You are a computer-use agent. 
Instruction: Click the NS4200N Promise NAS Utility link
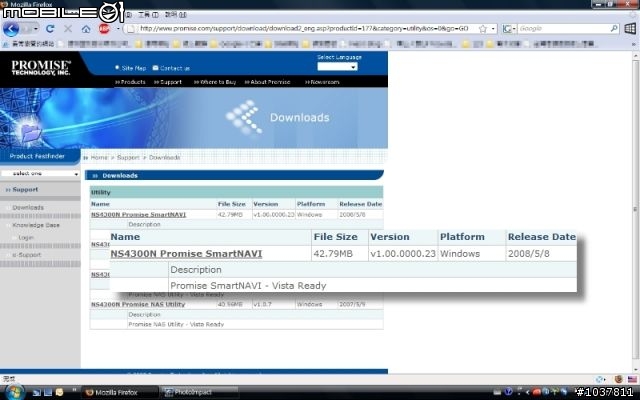138,304
